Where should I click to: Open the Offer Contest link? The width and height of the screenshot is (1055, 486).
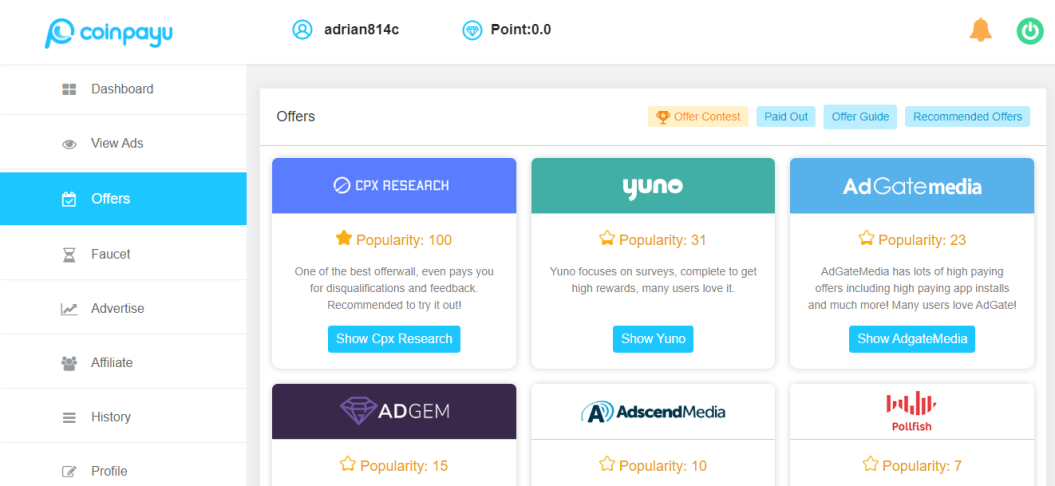698,117
